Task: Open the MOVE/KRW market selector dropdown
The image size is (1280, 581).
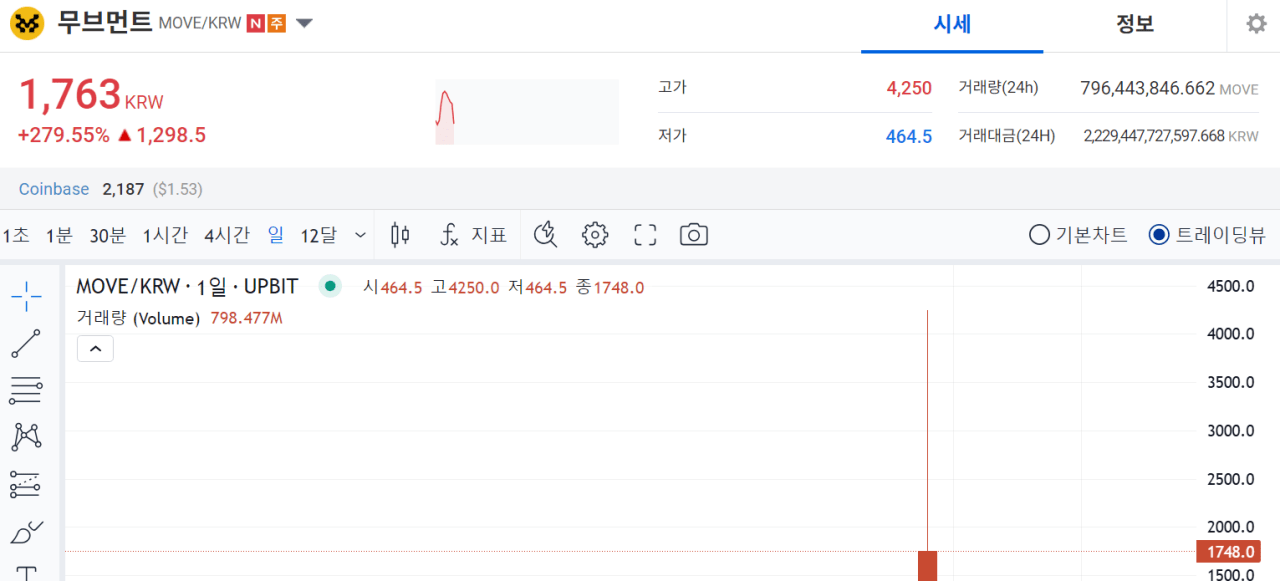Action: [x=305, y=23]
